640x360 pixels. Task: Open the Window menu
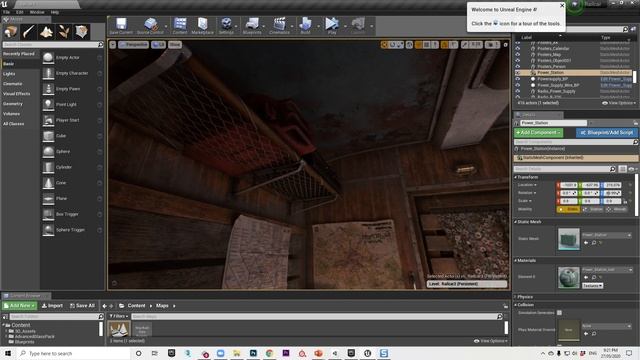pyautogui.click(x=37, y=12)
